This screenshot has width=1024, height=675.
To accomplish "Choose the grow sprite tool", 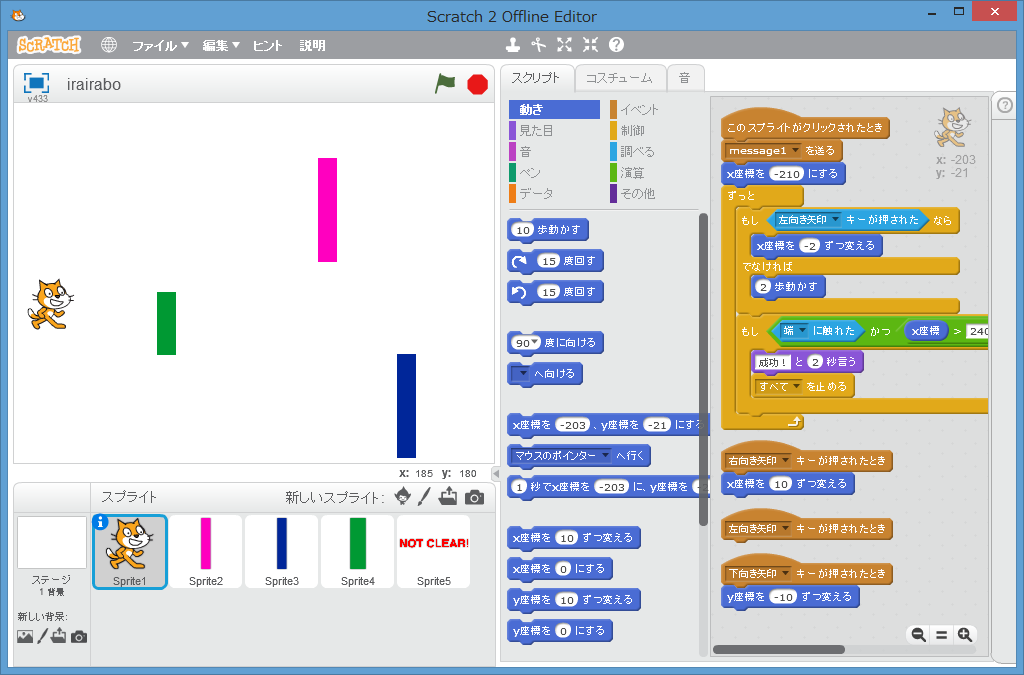I will point(564,45).
